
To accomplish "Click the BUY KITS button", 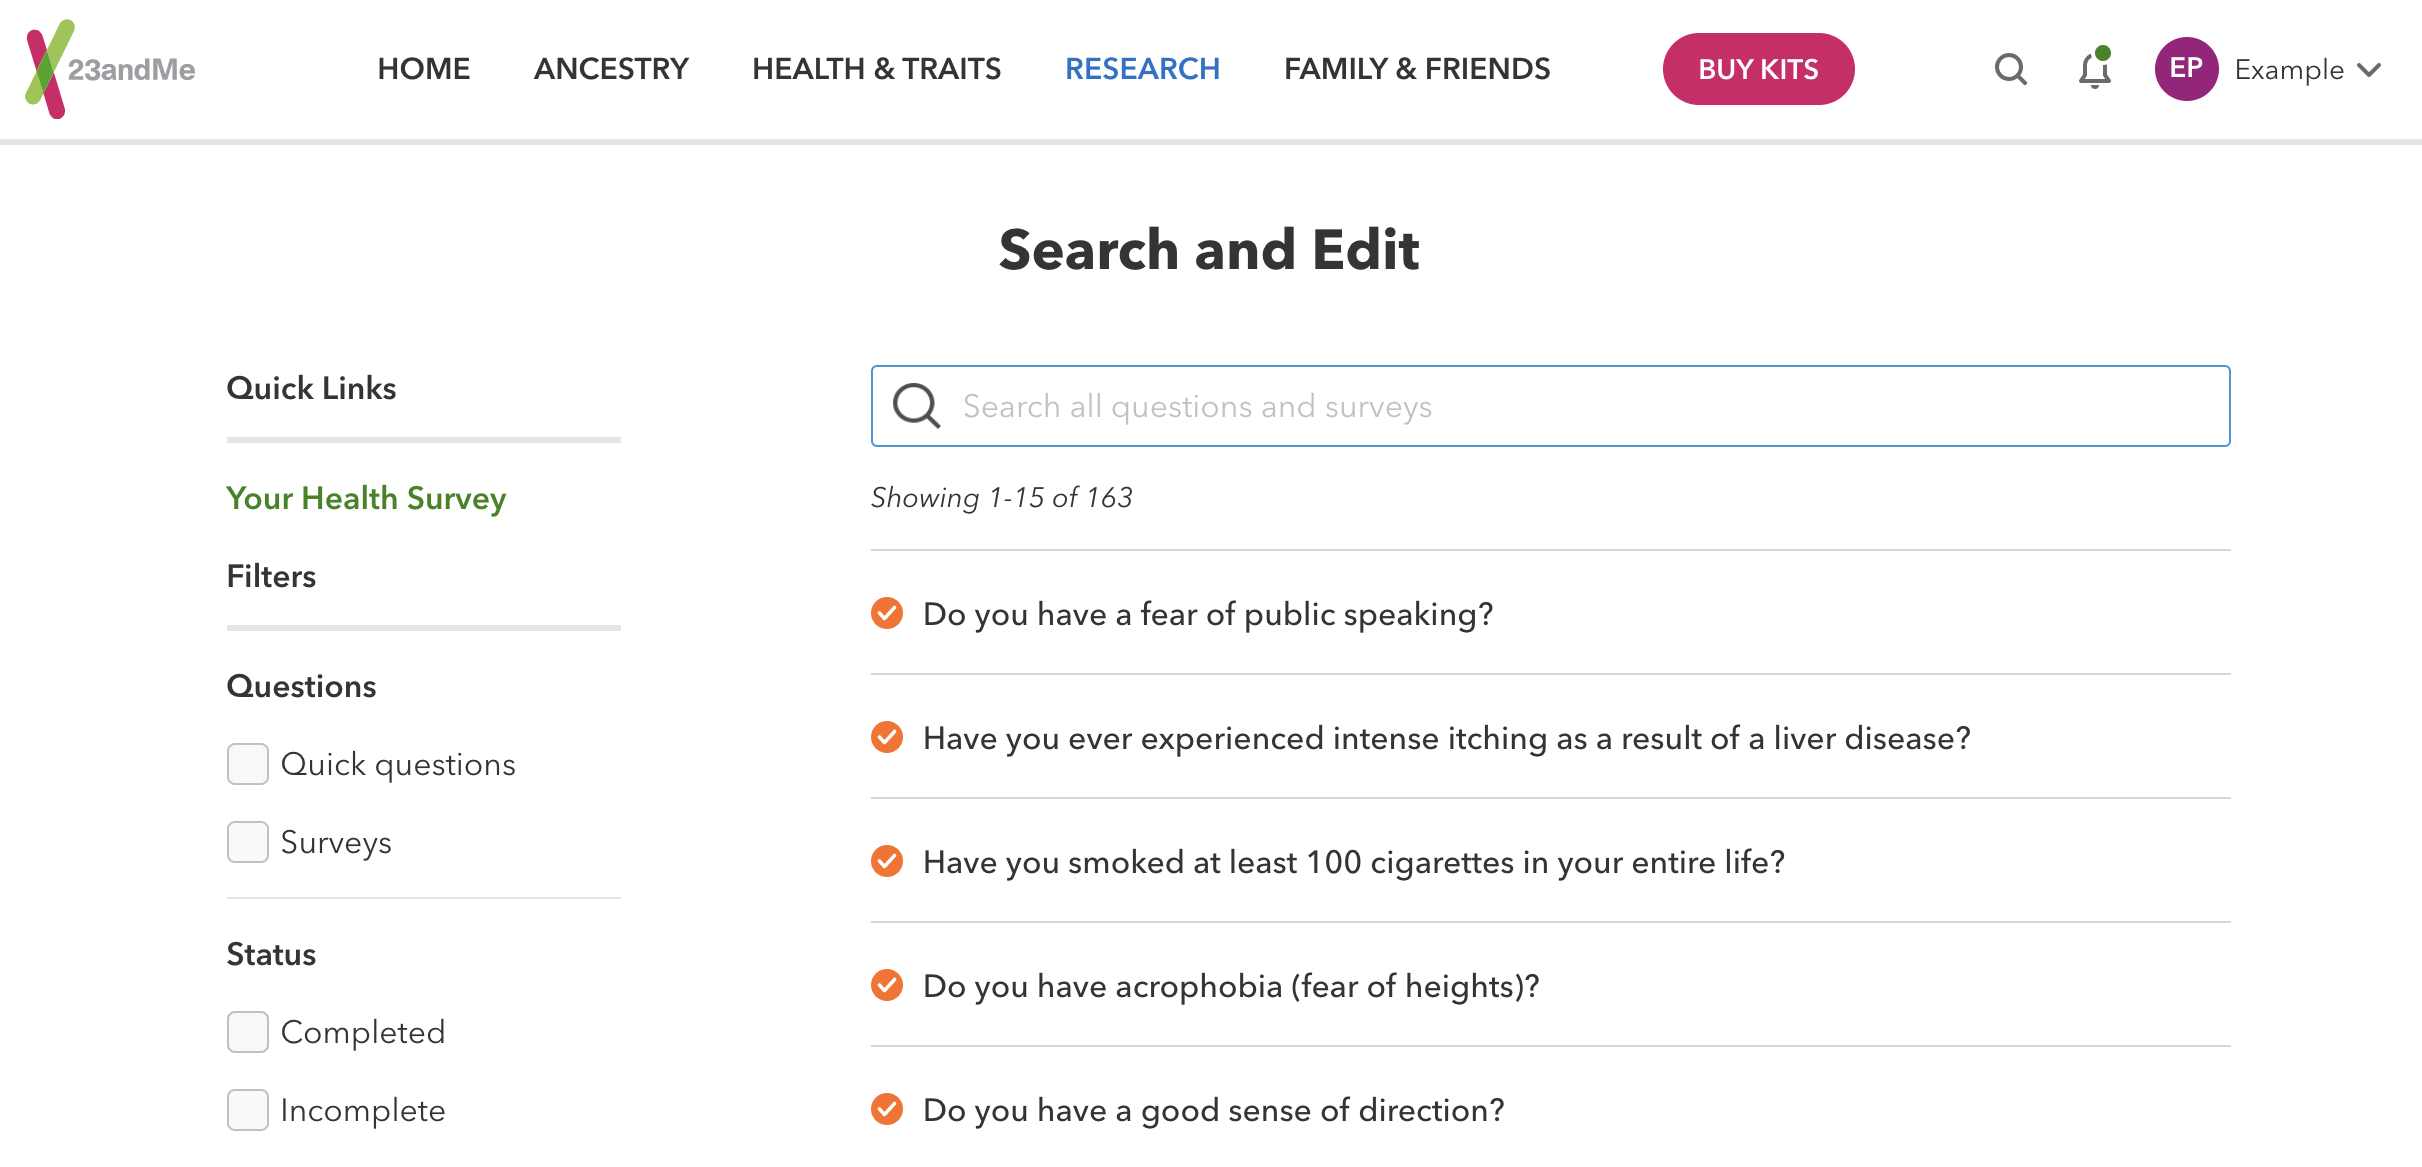I will [x=1758, y=69].
